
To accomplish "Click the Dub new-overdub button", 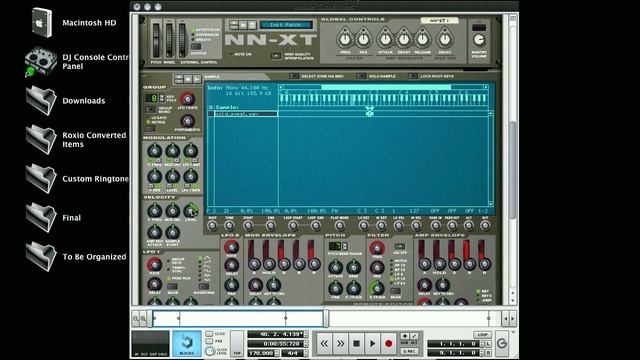I will (x=405, y=336).
